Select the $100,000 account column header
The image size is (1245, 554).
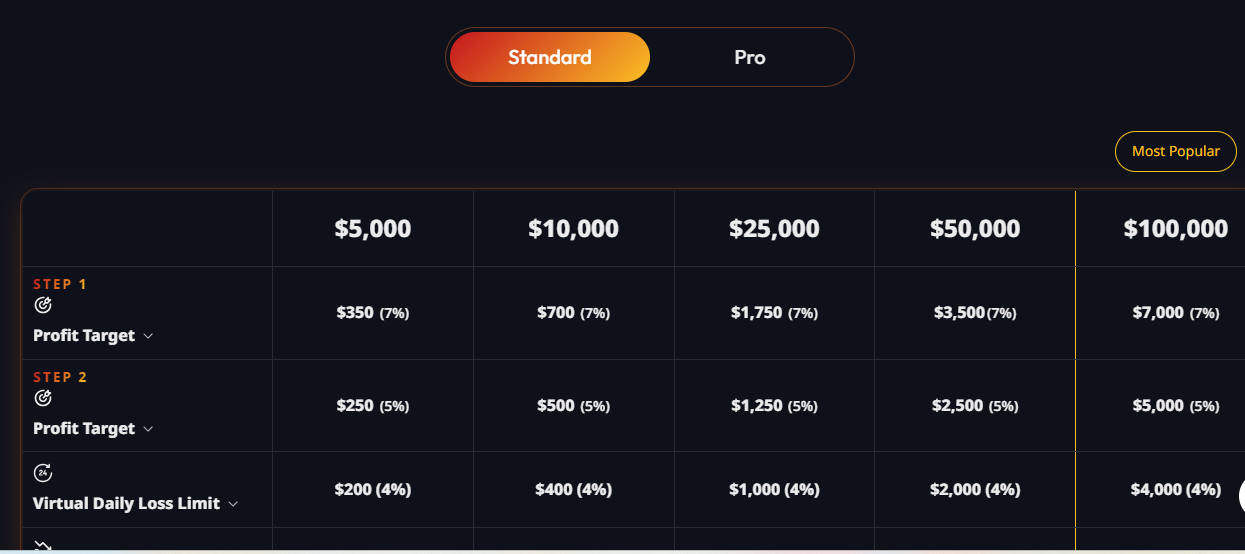[1175, 229]
